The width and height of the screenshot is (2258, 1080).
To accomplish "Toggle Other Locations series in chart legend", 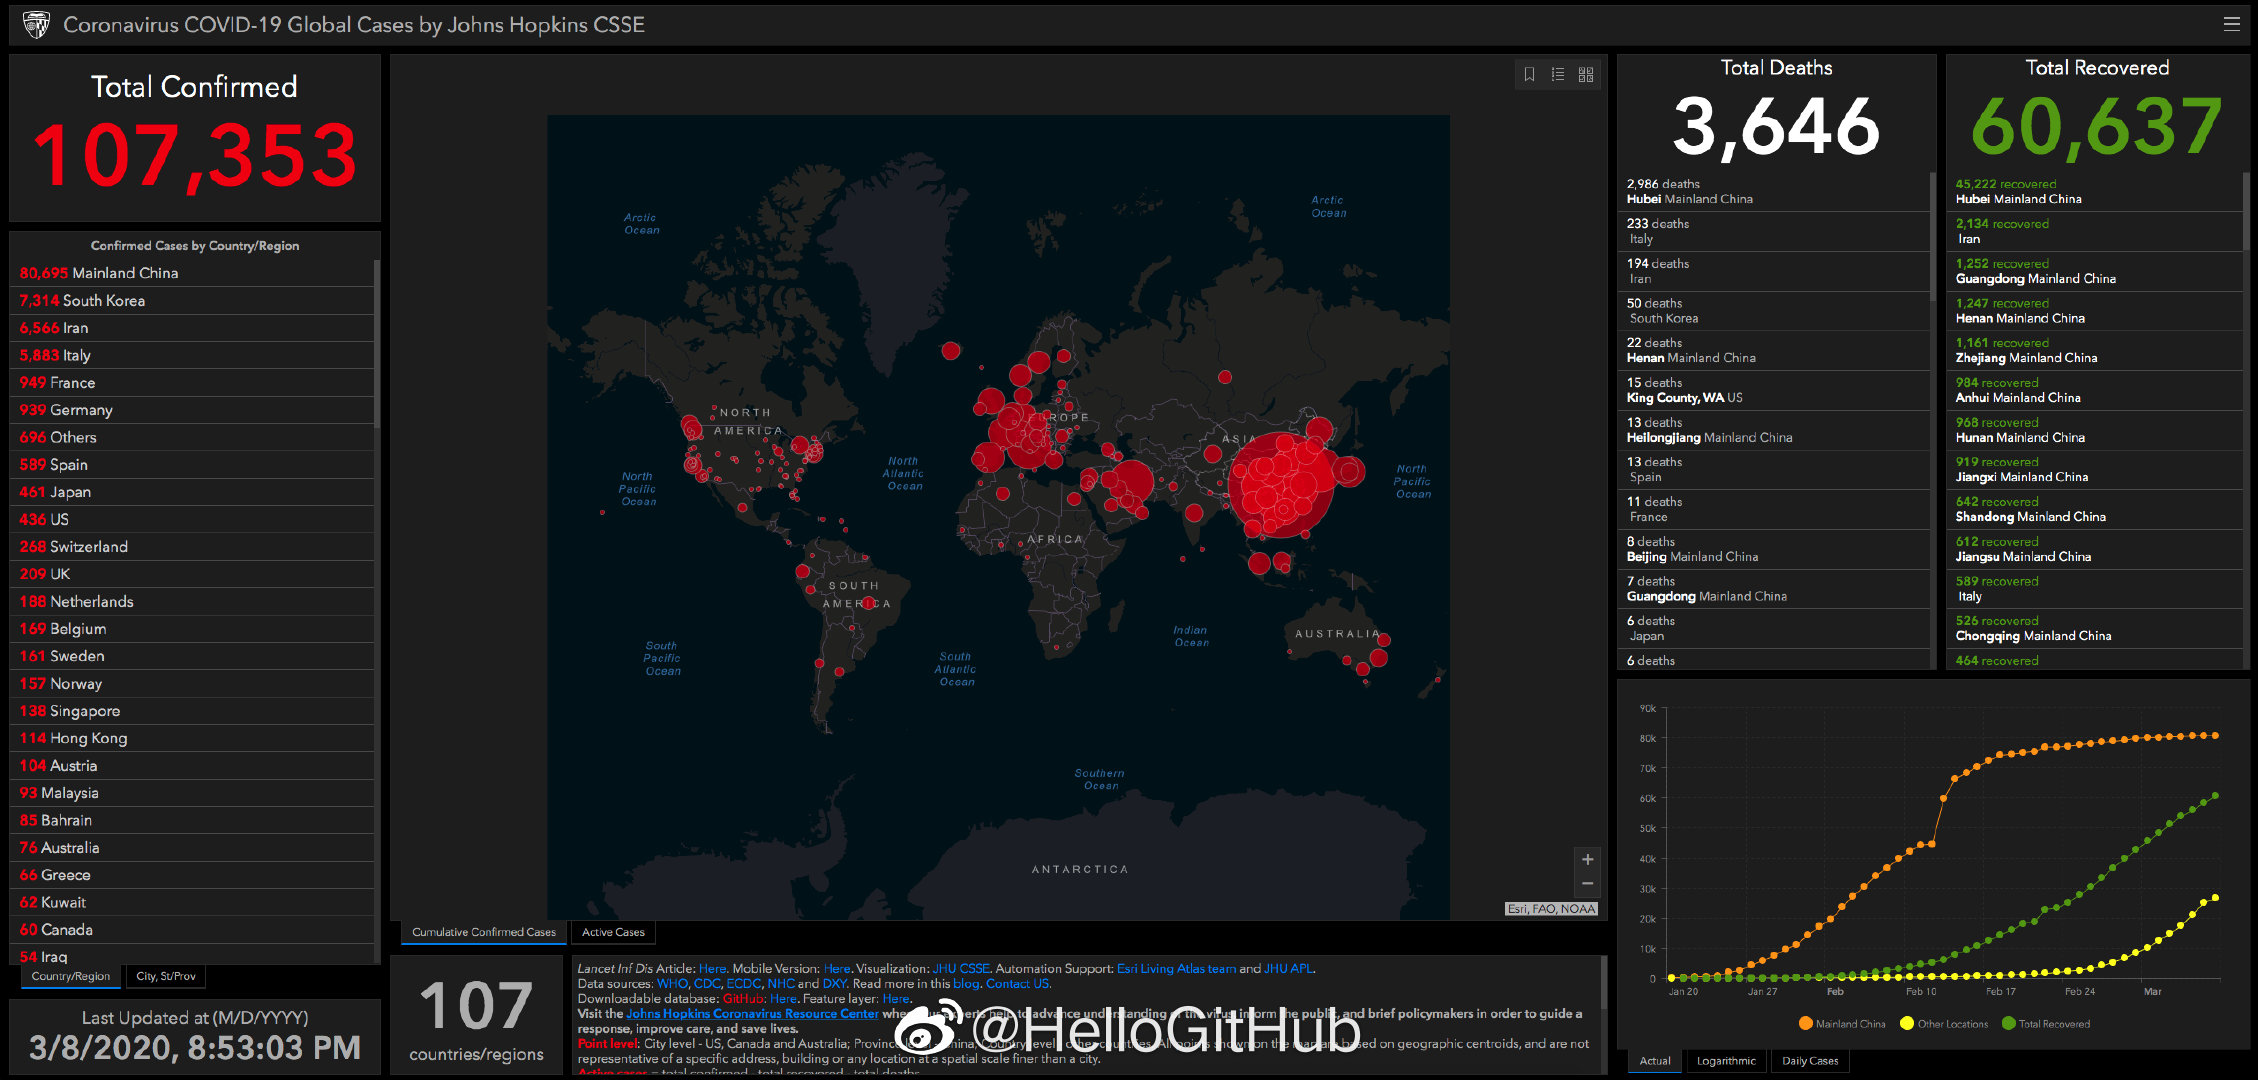I will click(1943, 1023).
